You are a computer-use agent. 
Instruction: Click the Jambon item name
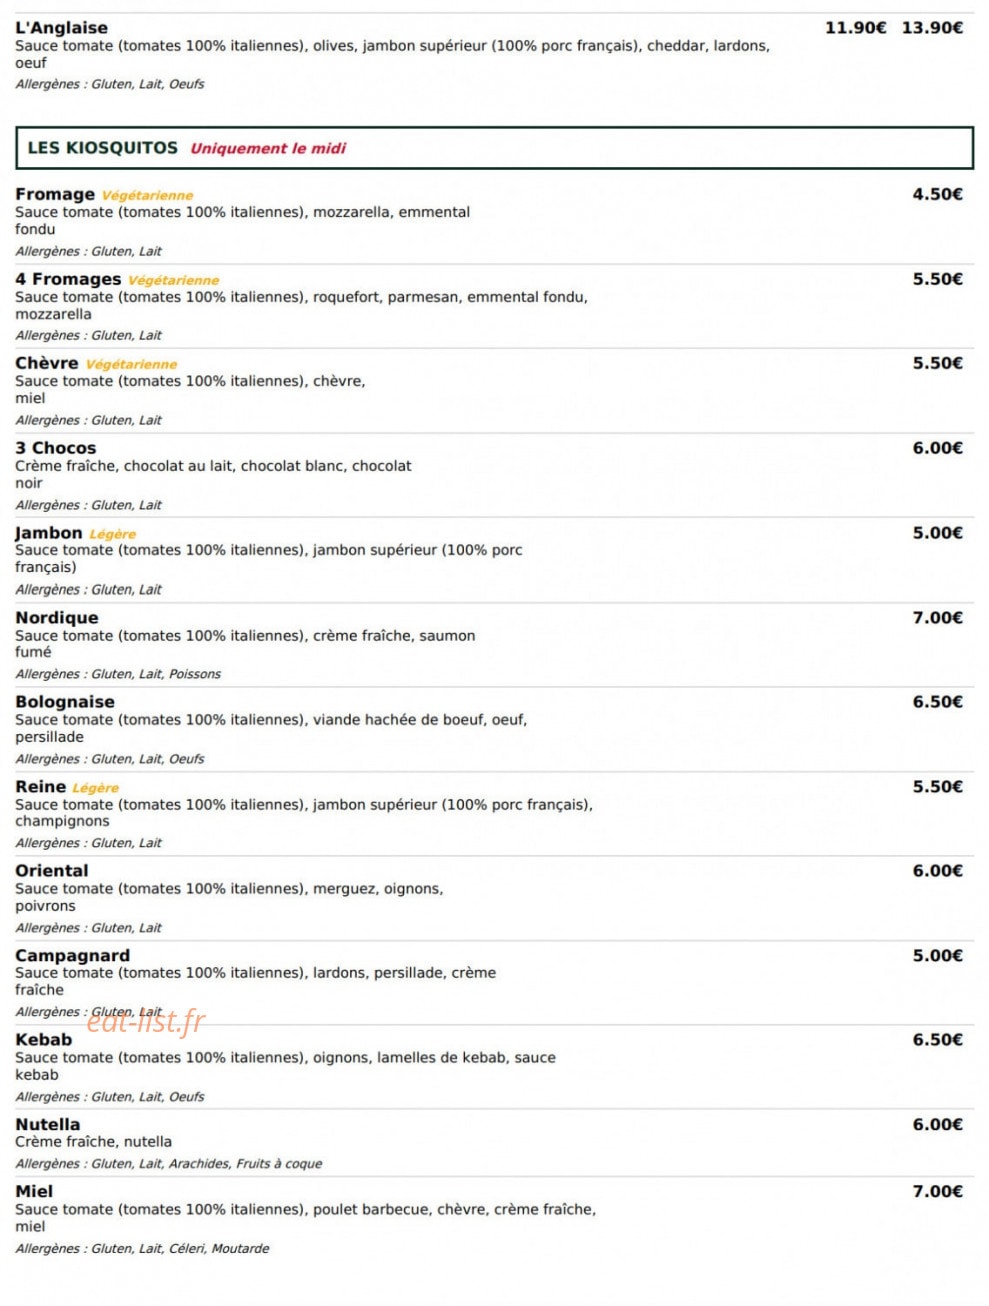(49, 533)
